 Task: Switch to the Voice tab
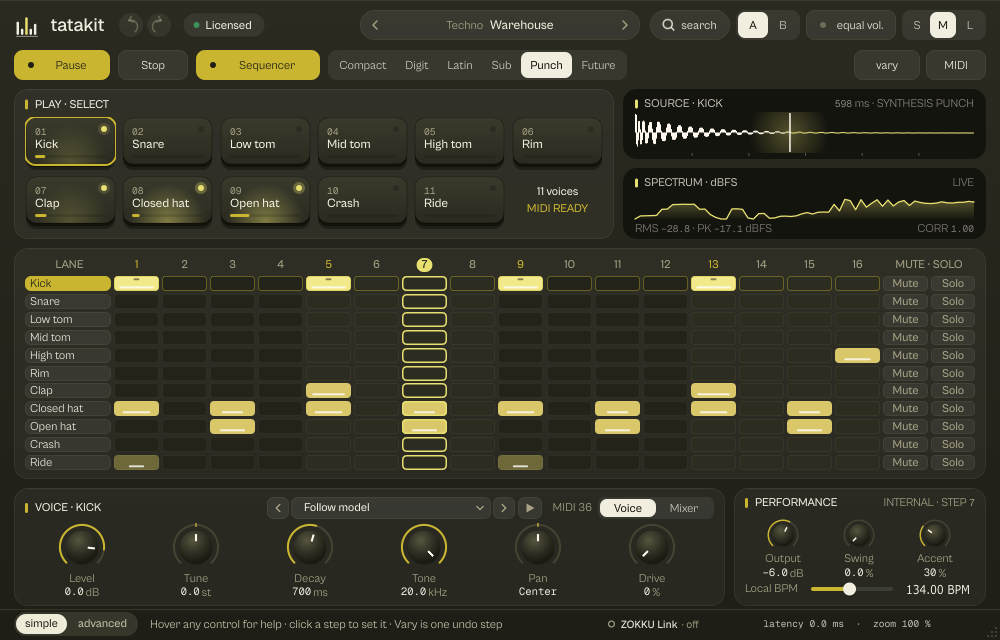point(628,508)
